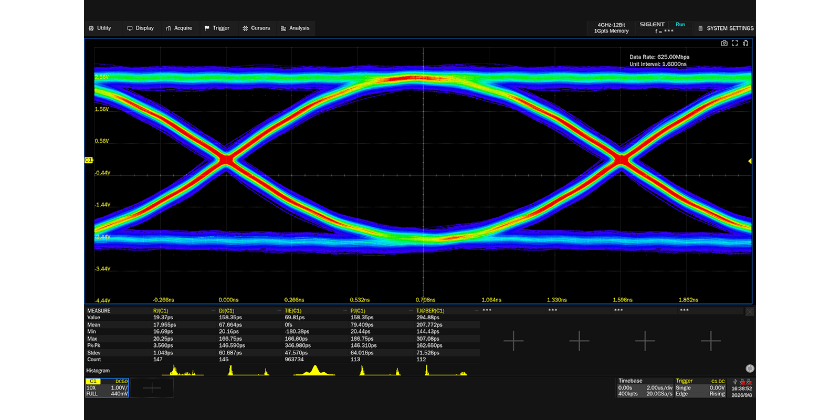Select the Rj(C1) column header

coord(161,311)
